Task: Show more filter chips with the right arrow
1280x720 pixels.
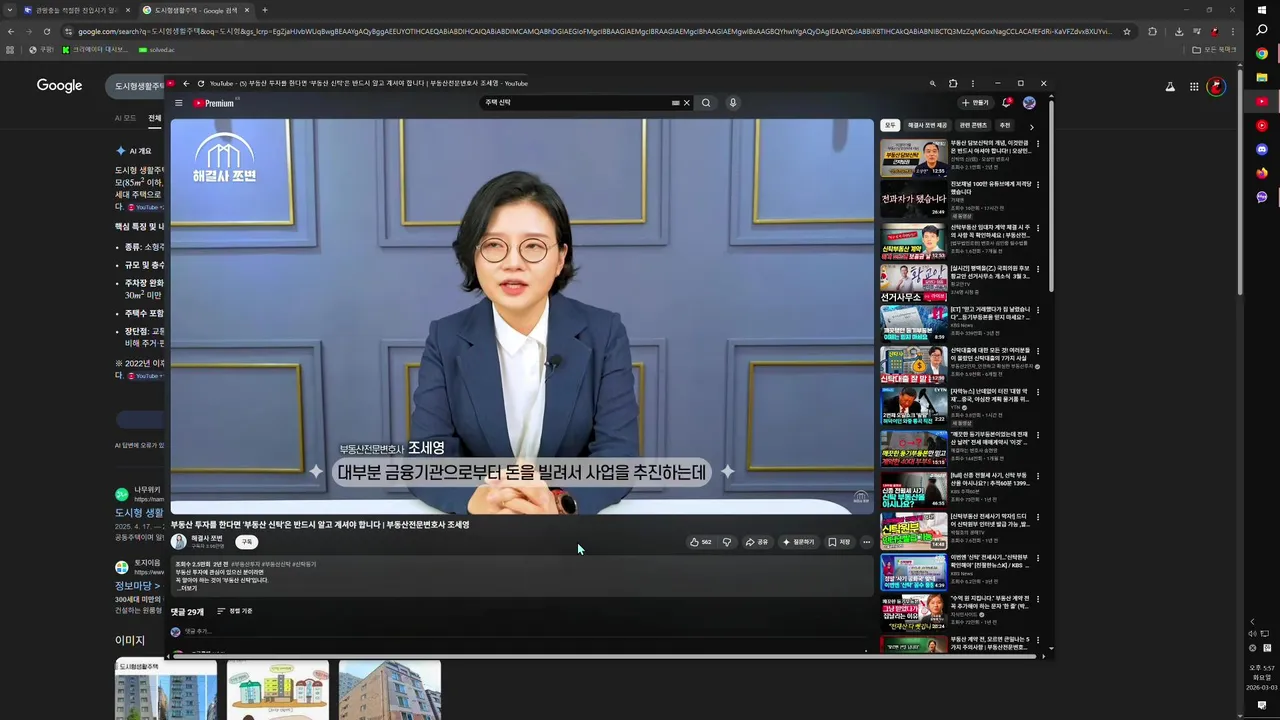Action: 1031,127
